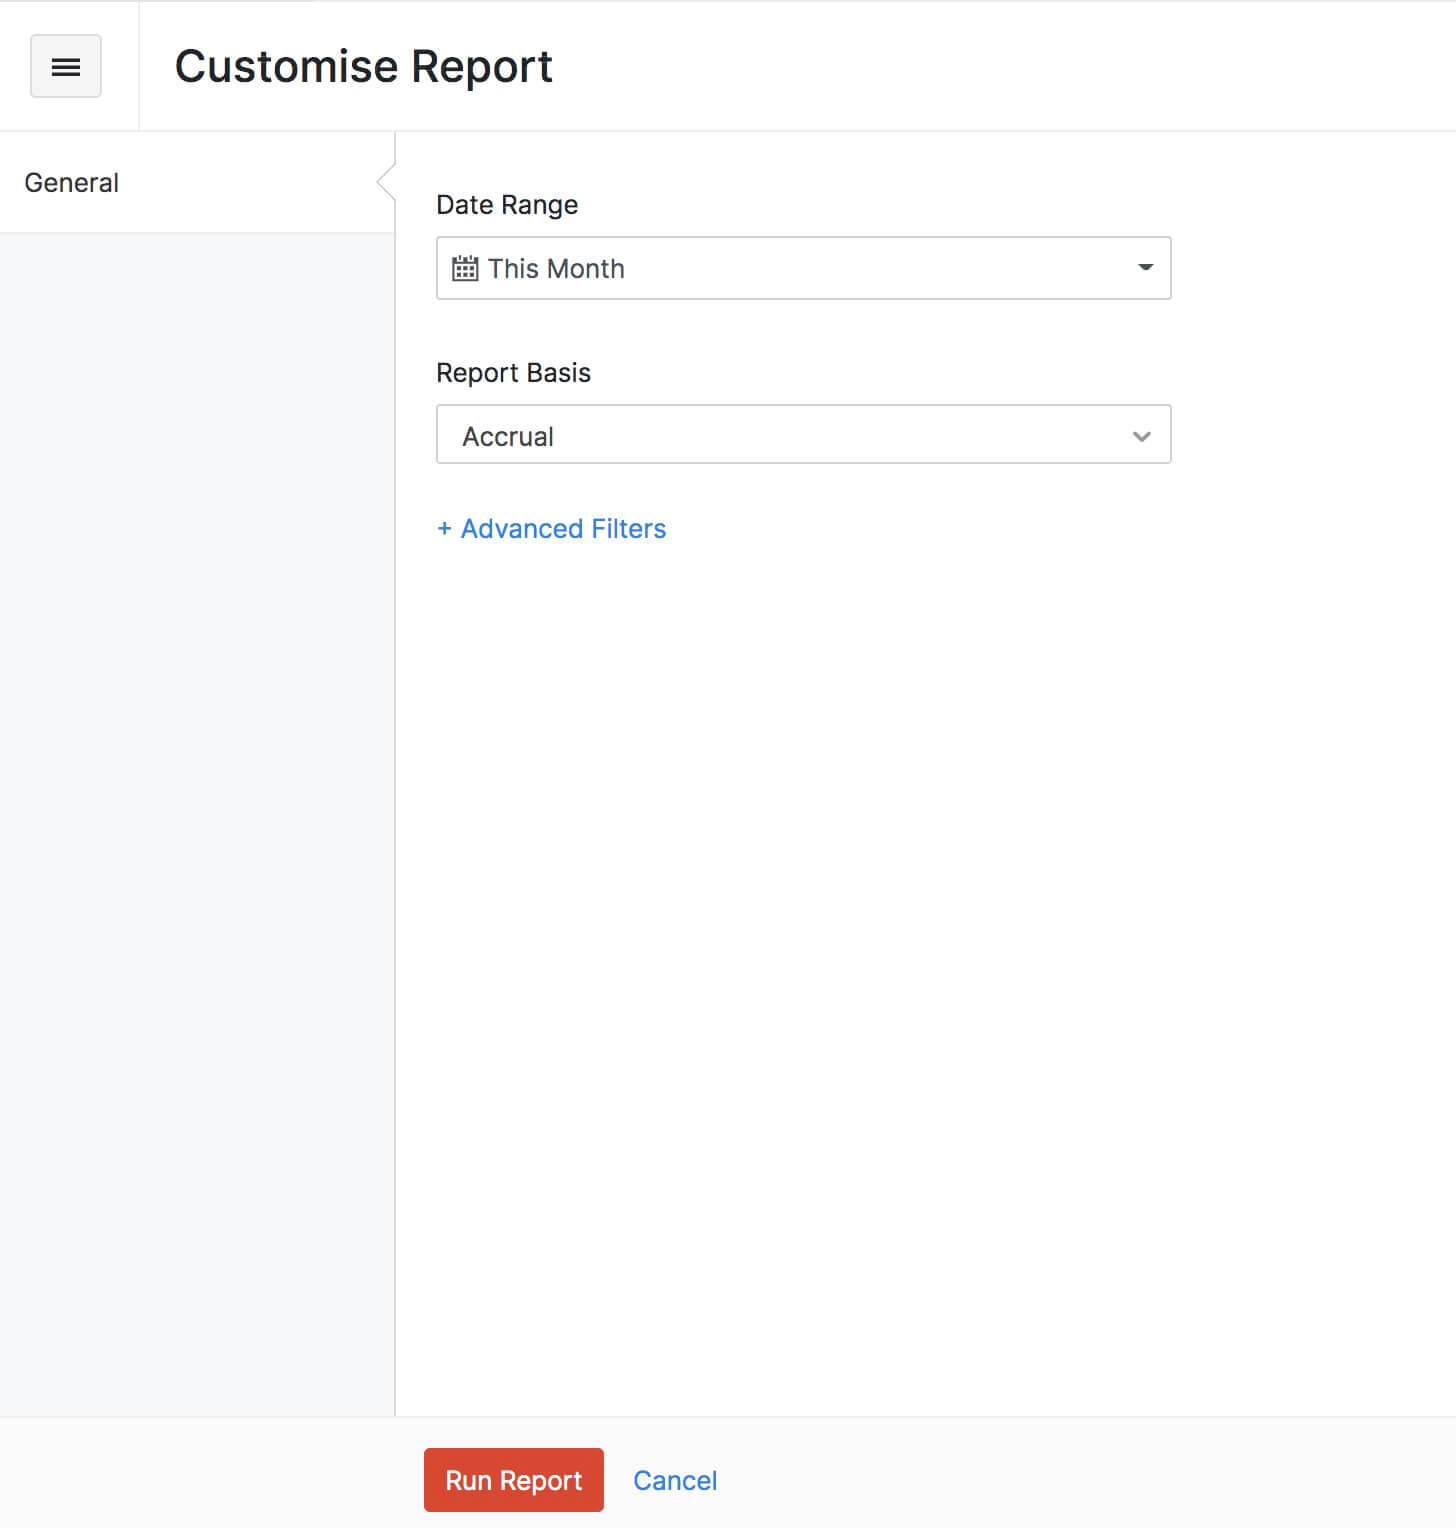The image size is (1456, 1528).
Task: Click the Customise Report heading
Action: click(364, 66)
